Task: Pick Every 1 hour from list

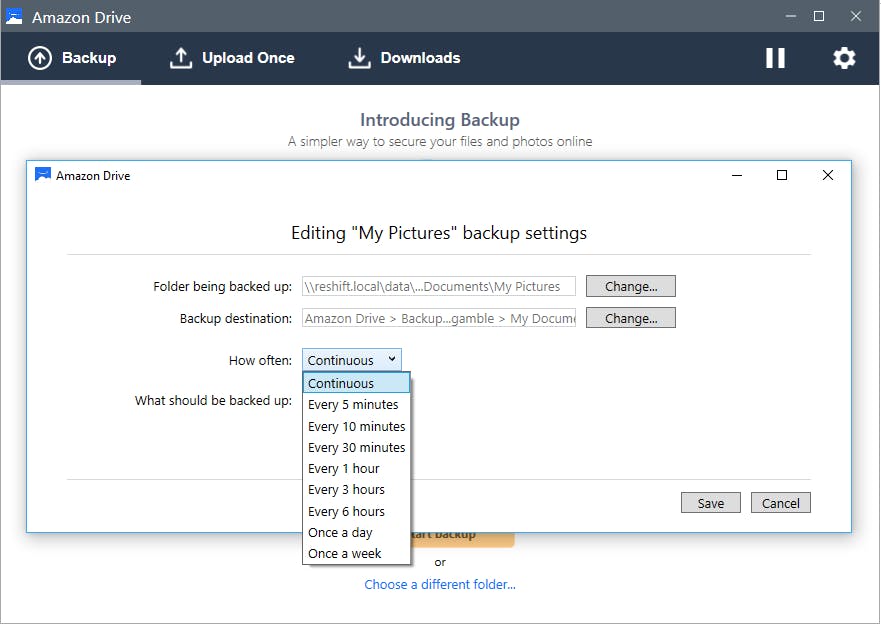Action: pos(343,469)
